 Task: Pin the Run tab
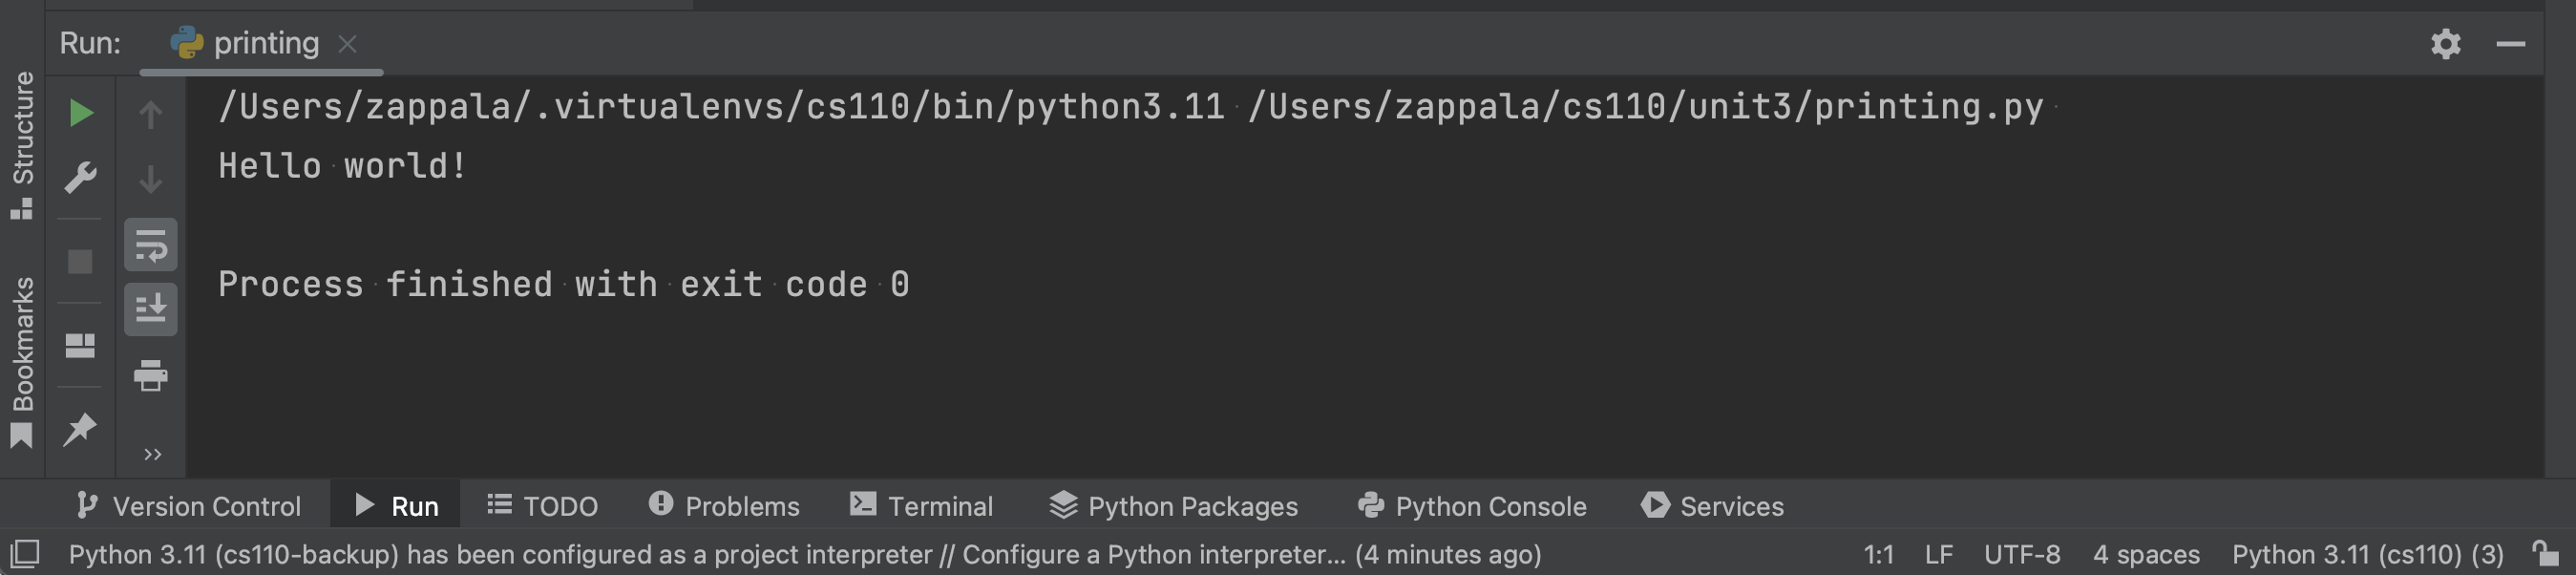click(80, 430)
